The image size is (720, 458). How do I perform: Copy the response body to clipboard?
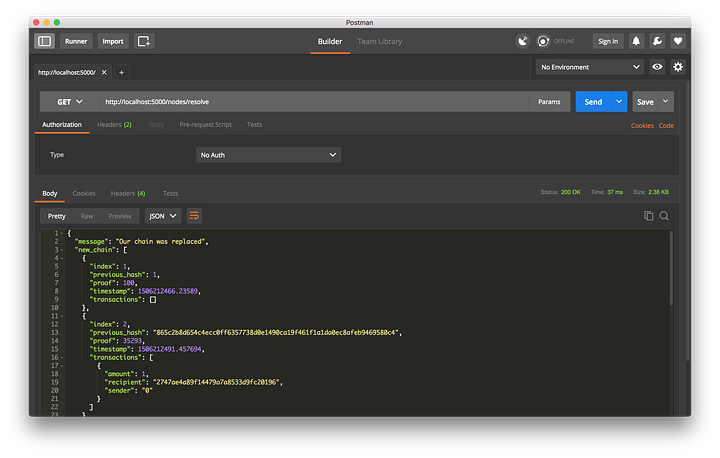click(648, 216)
